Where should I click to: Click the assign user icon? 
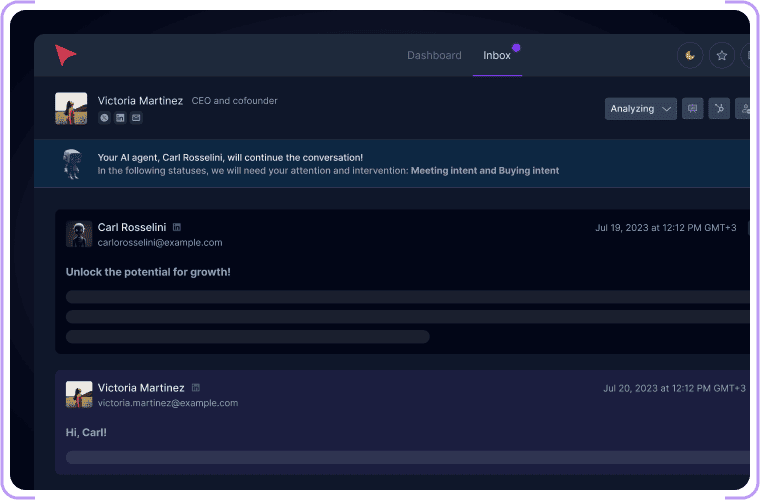pyautogui.click(x=744, y=109)
